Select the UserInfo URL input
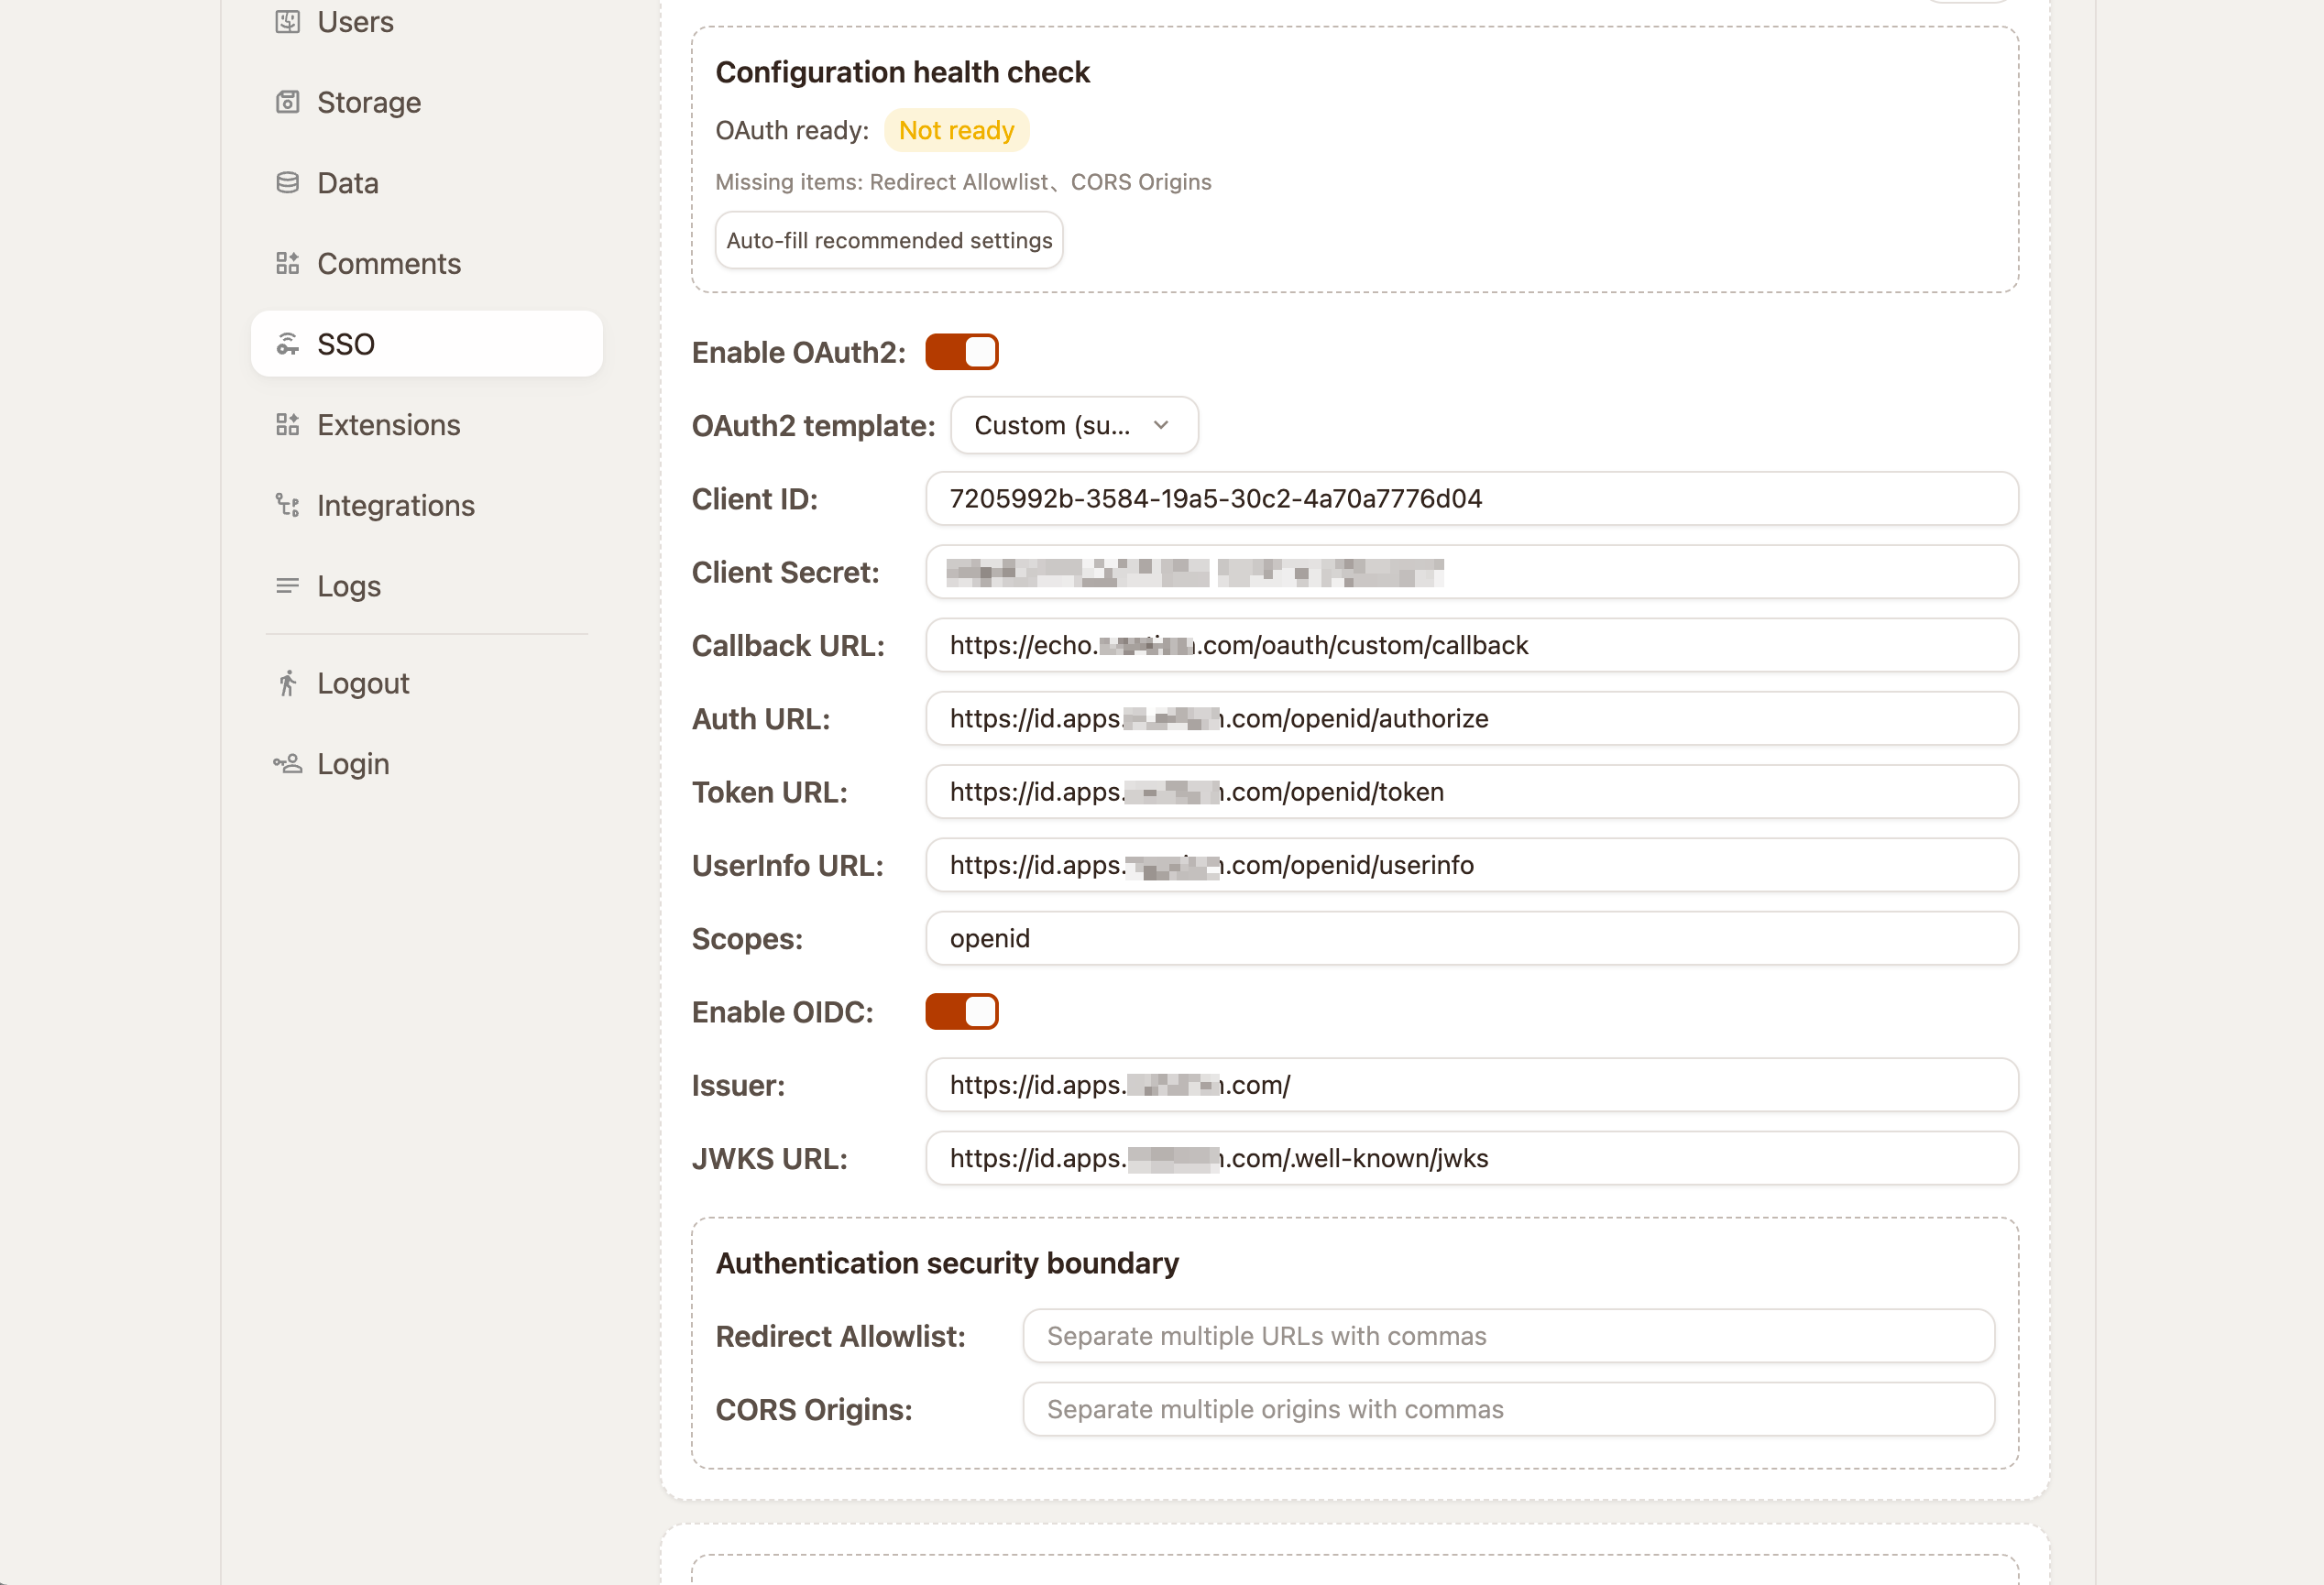 pos(1471,865)
